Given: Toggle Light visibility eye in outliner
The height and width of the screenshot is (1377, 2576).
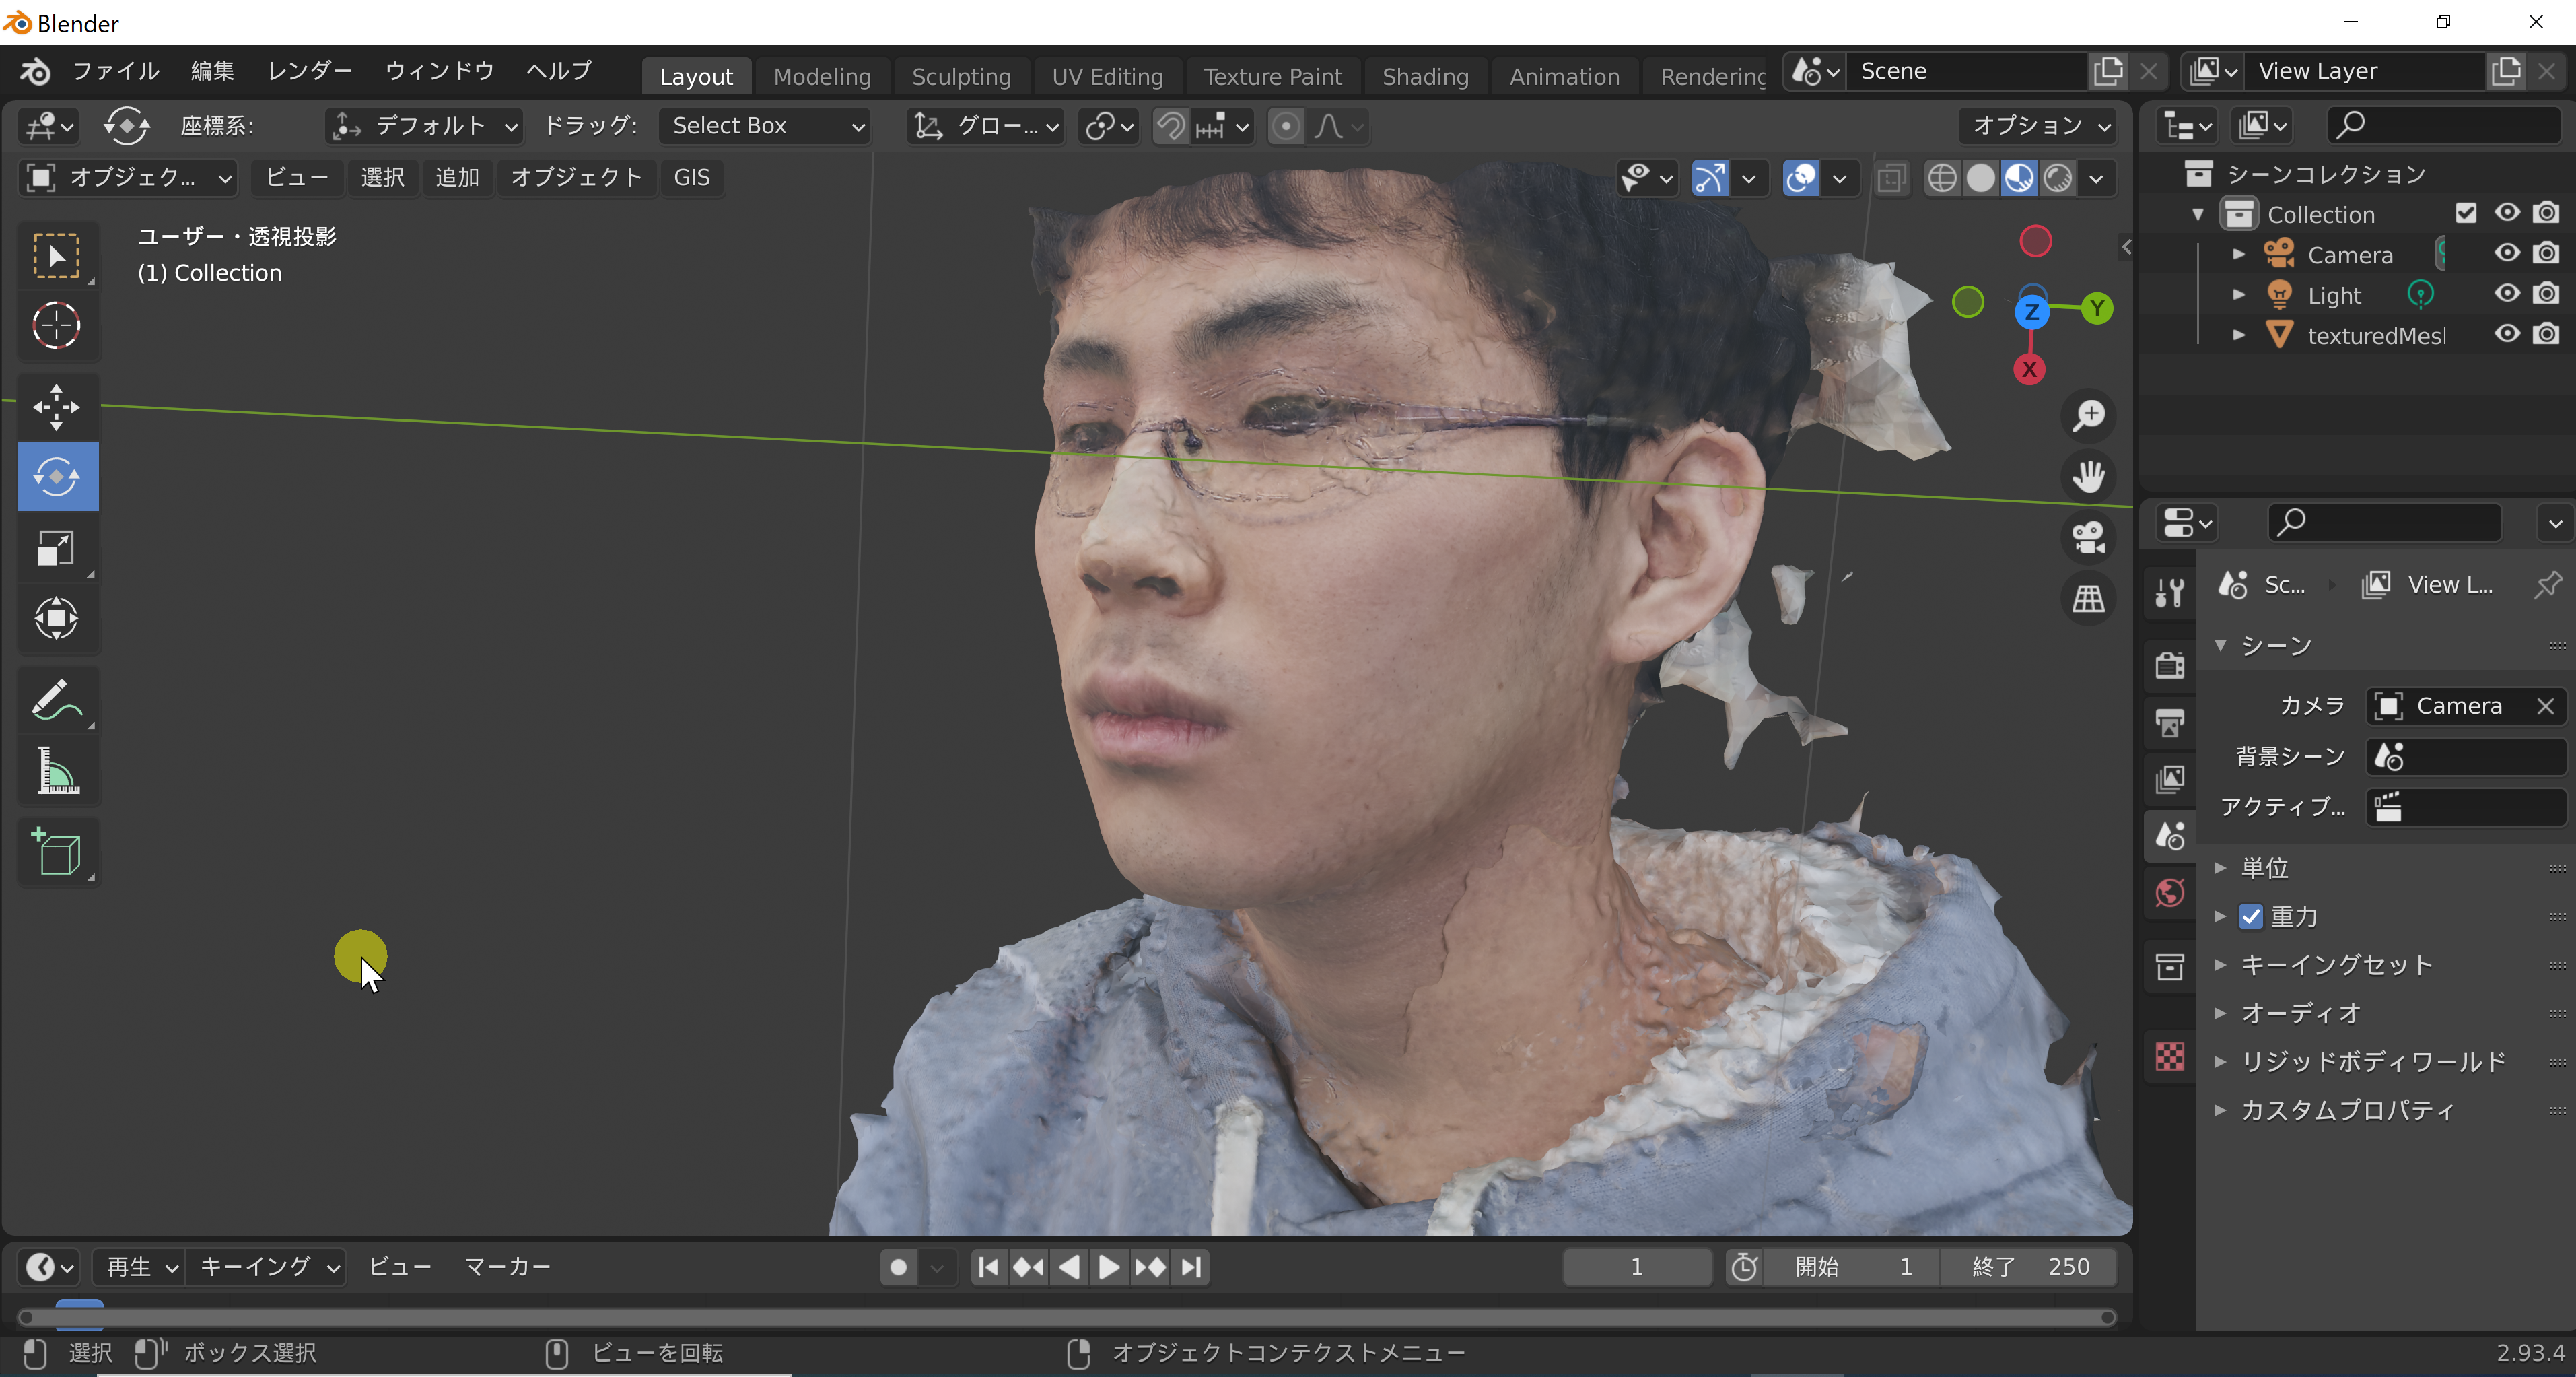Looking at the screenshot, I should pyautogui.click(x=2506, y=293).
